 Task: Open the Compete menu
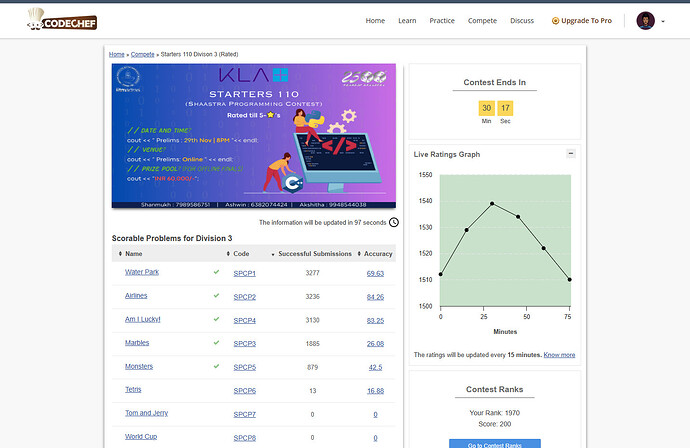click(482, 21)
